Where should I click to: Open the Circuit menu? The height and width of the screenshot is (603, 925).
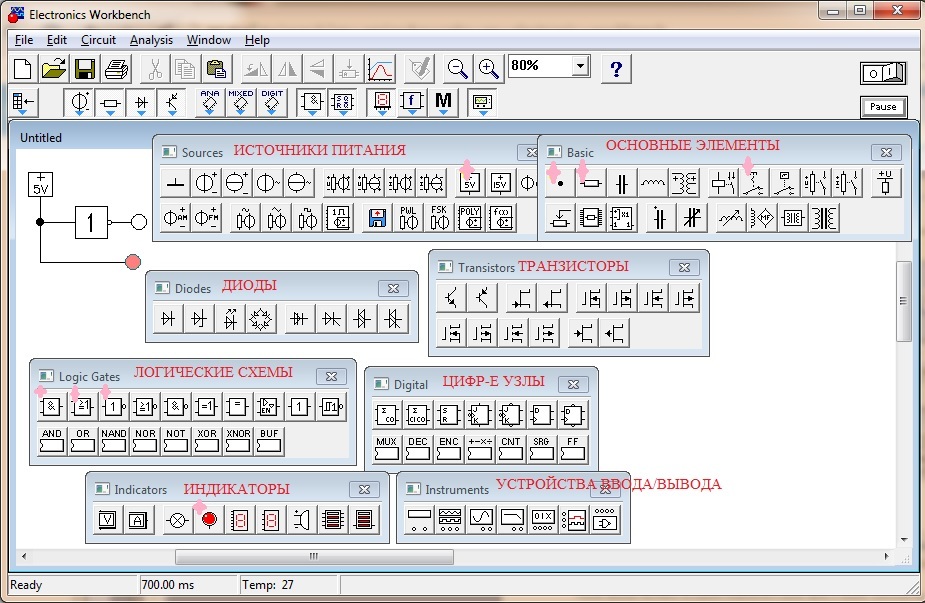click(x=99, y=40)
